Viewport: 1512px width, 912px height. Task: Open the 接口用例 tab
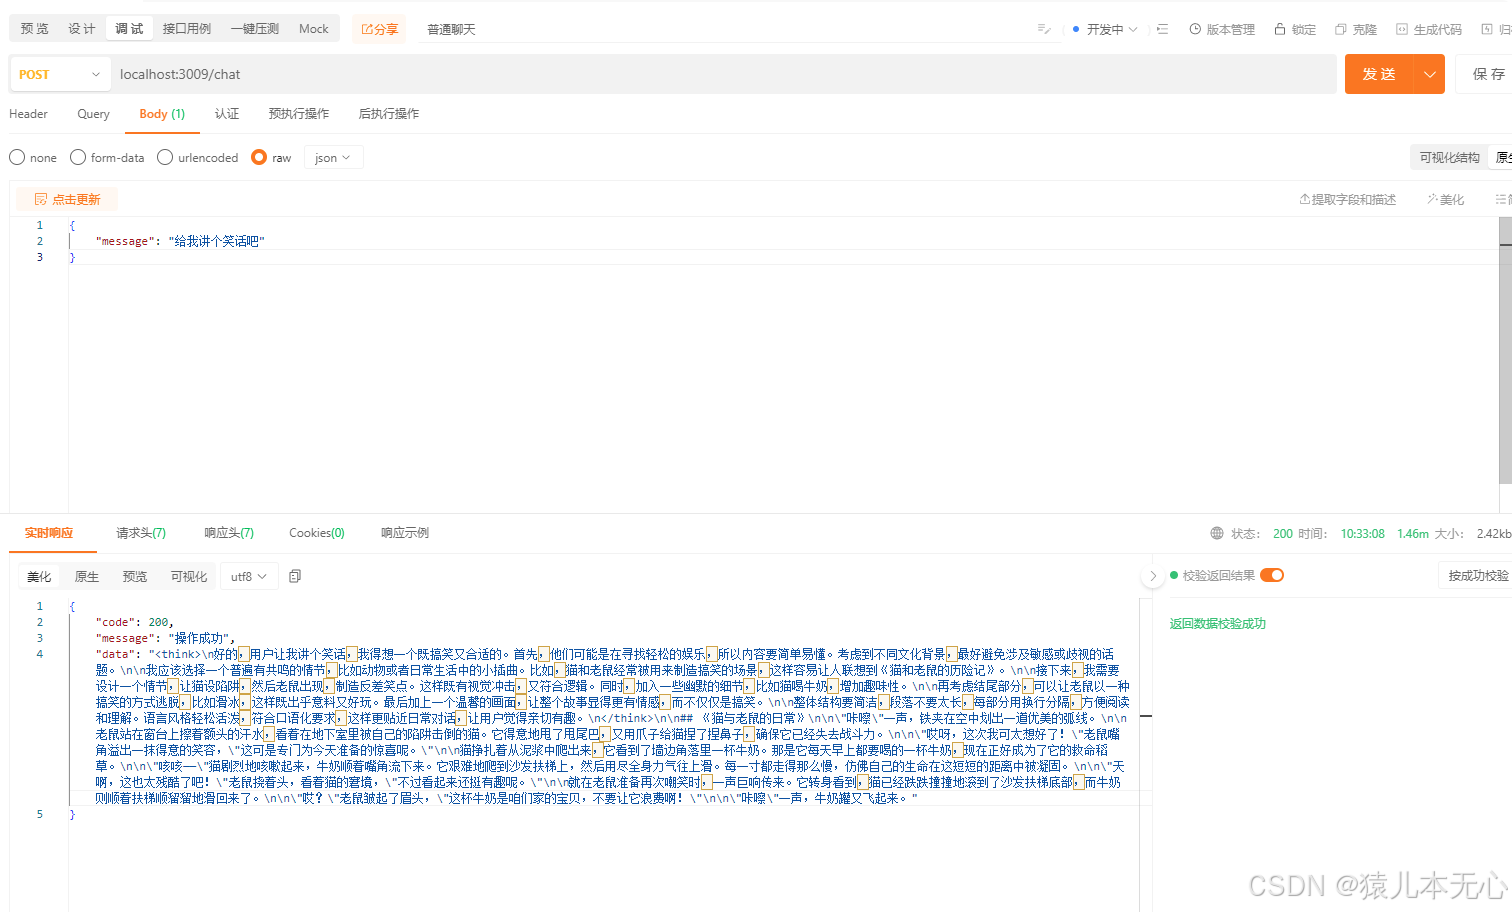[187, 28]
